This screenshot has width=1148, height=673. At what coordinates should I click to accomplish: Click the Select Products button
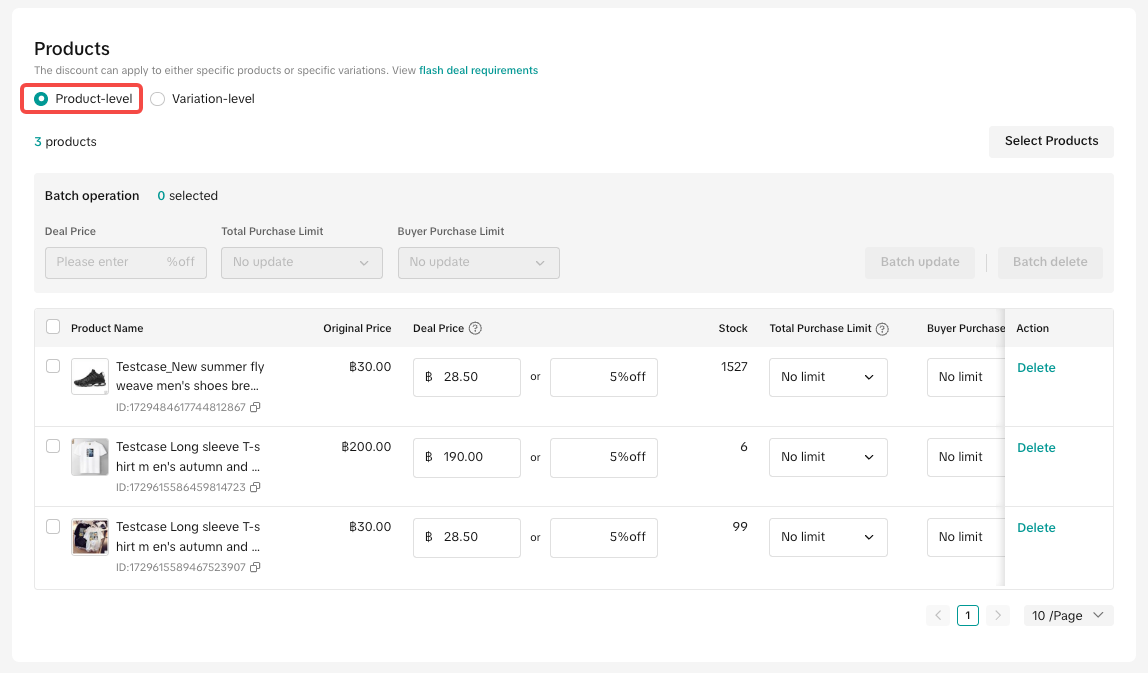point(1051,141)
